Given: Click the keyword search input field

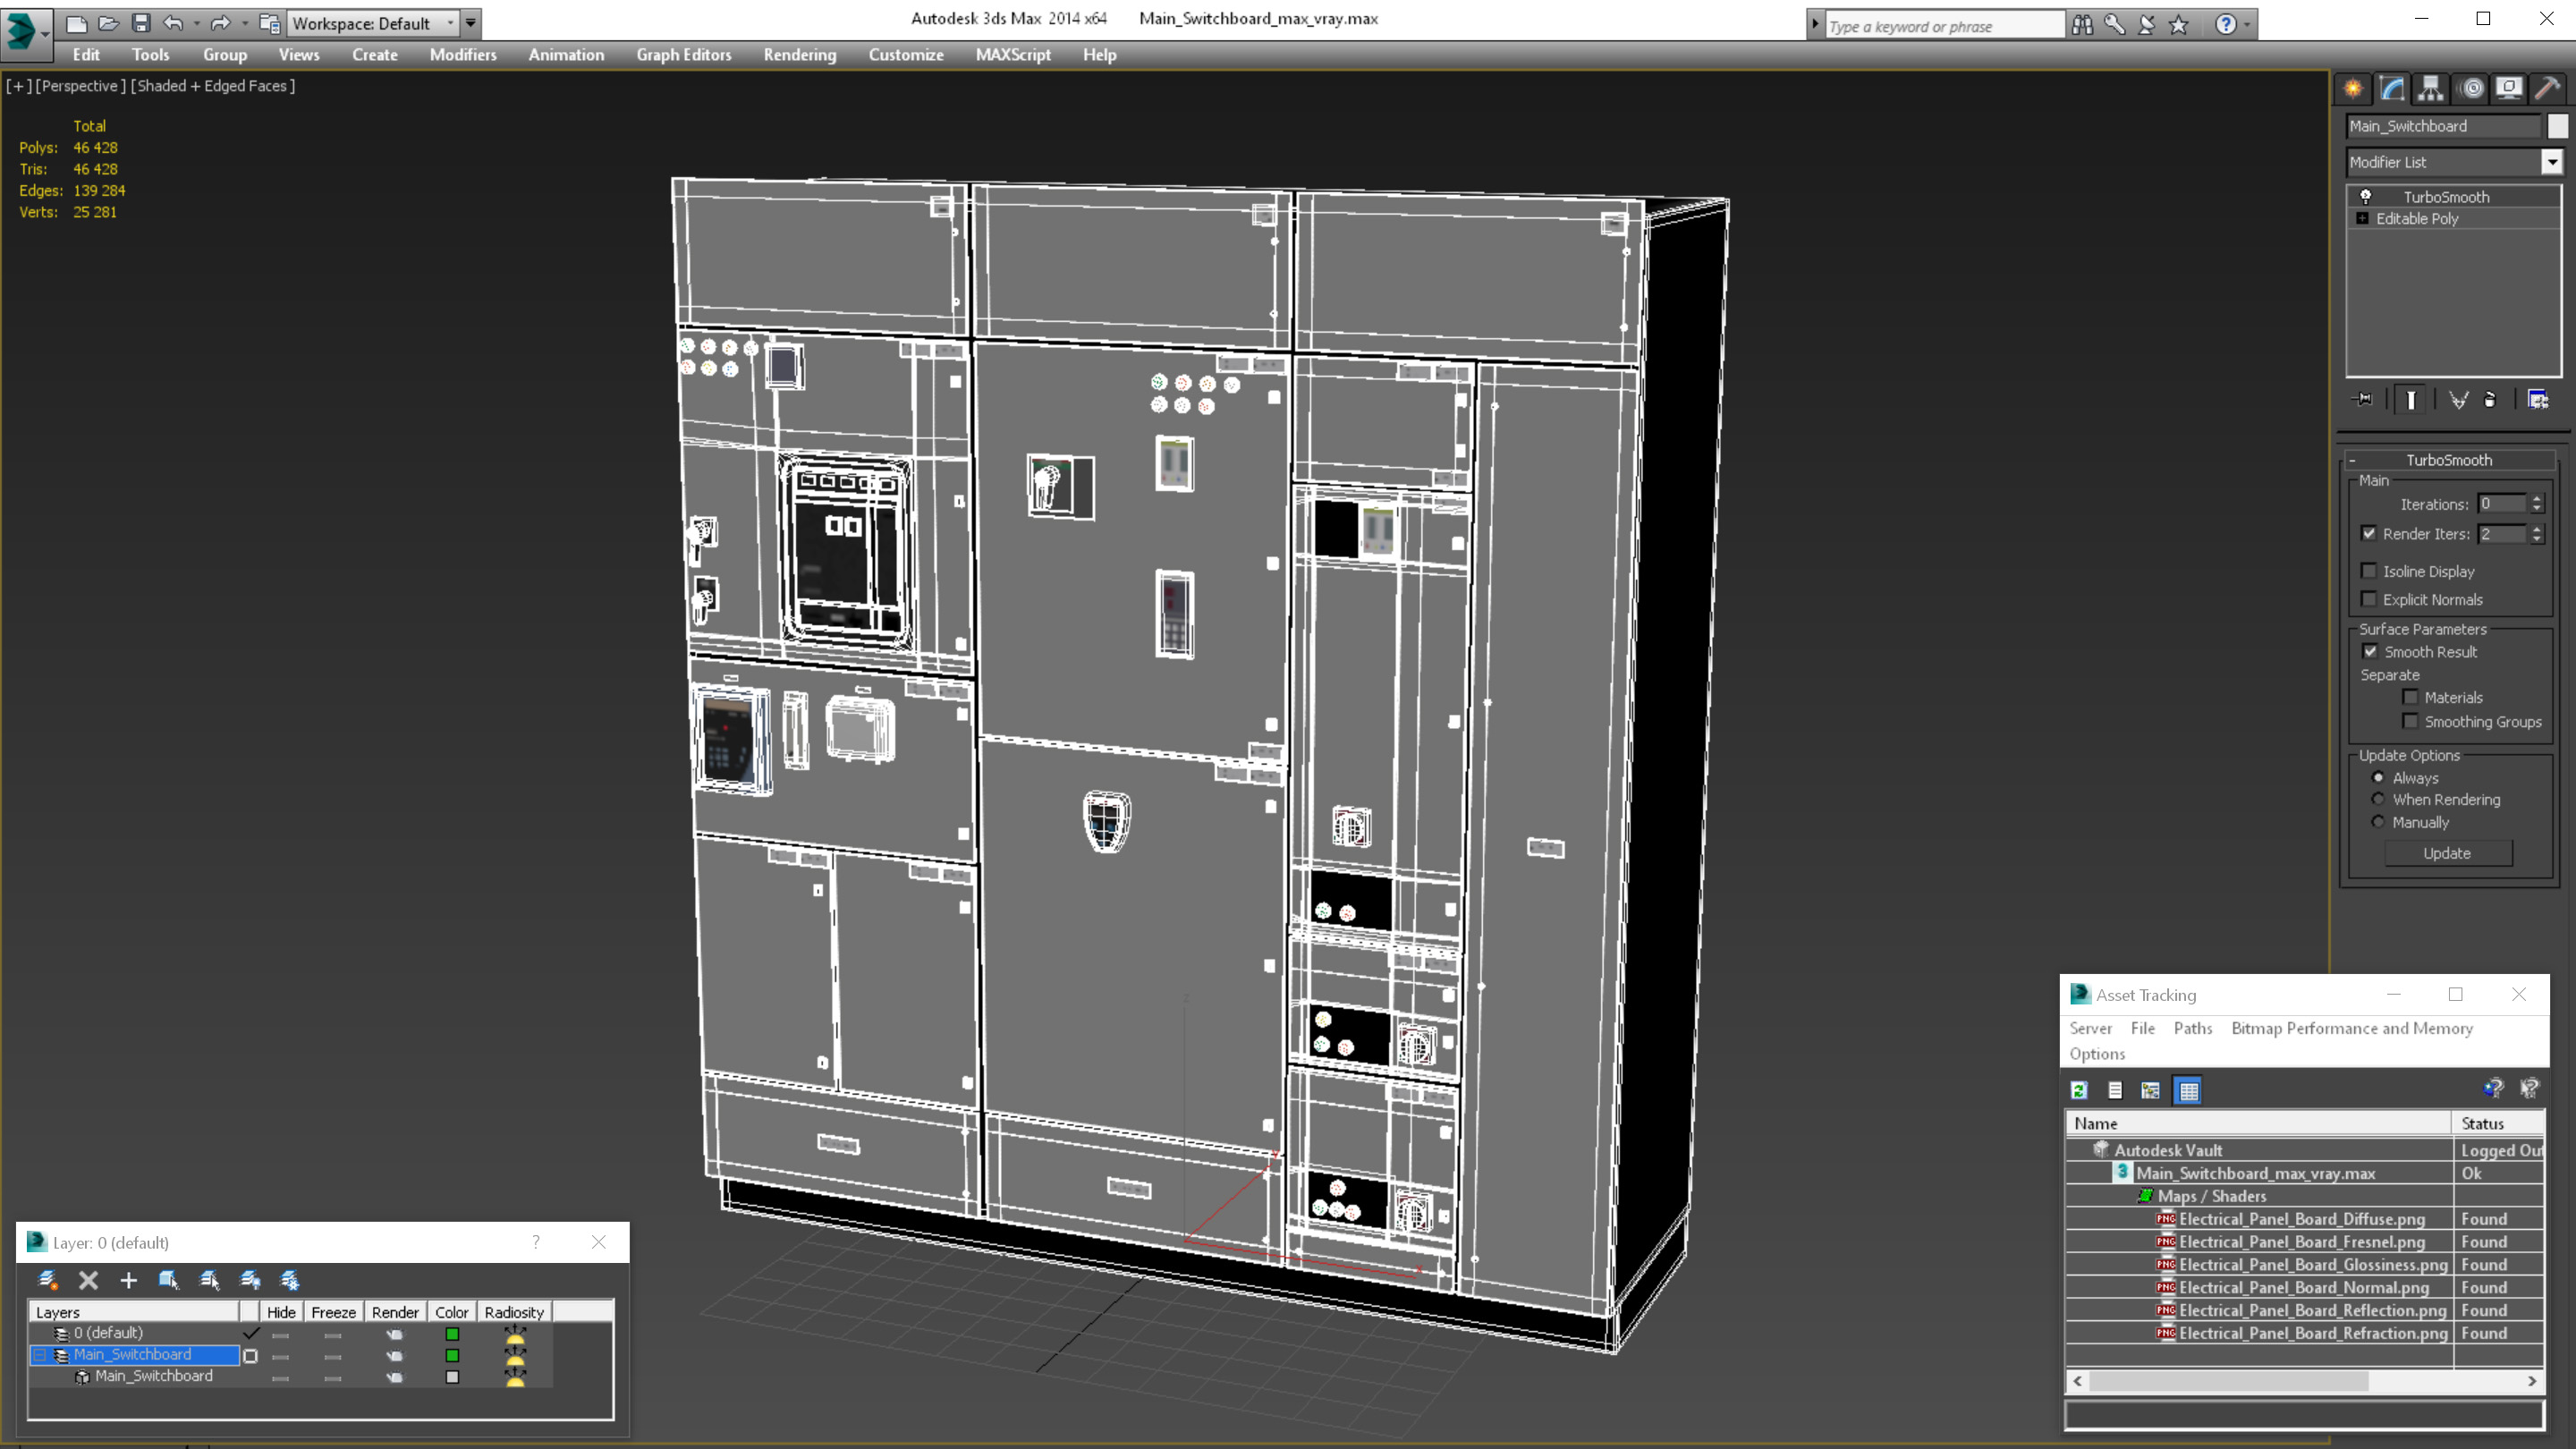Looking at the screenshot, I should pyautogui.click(x=1942, y=26).
